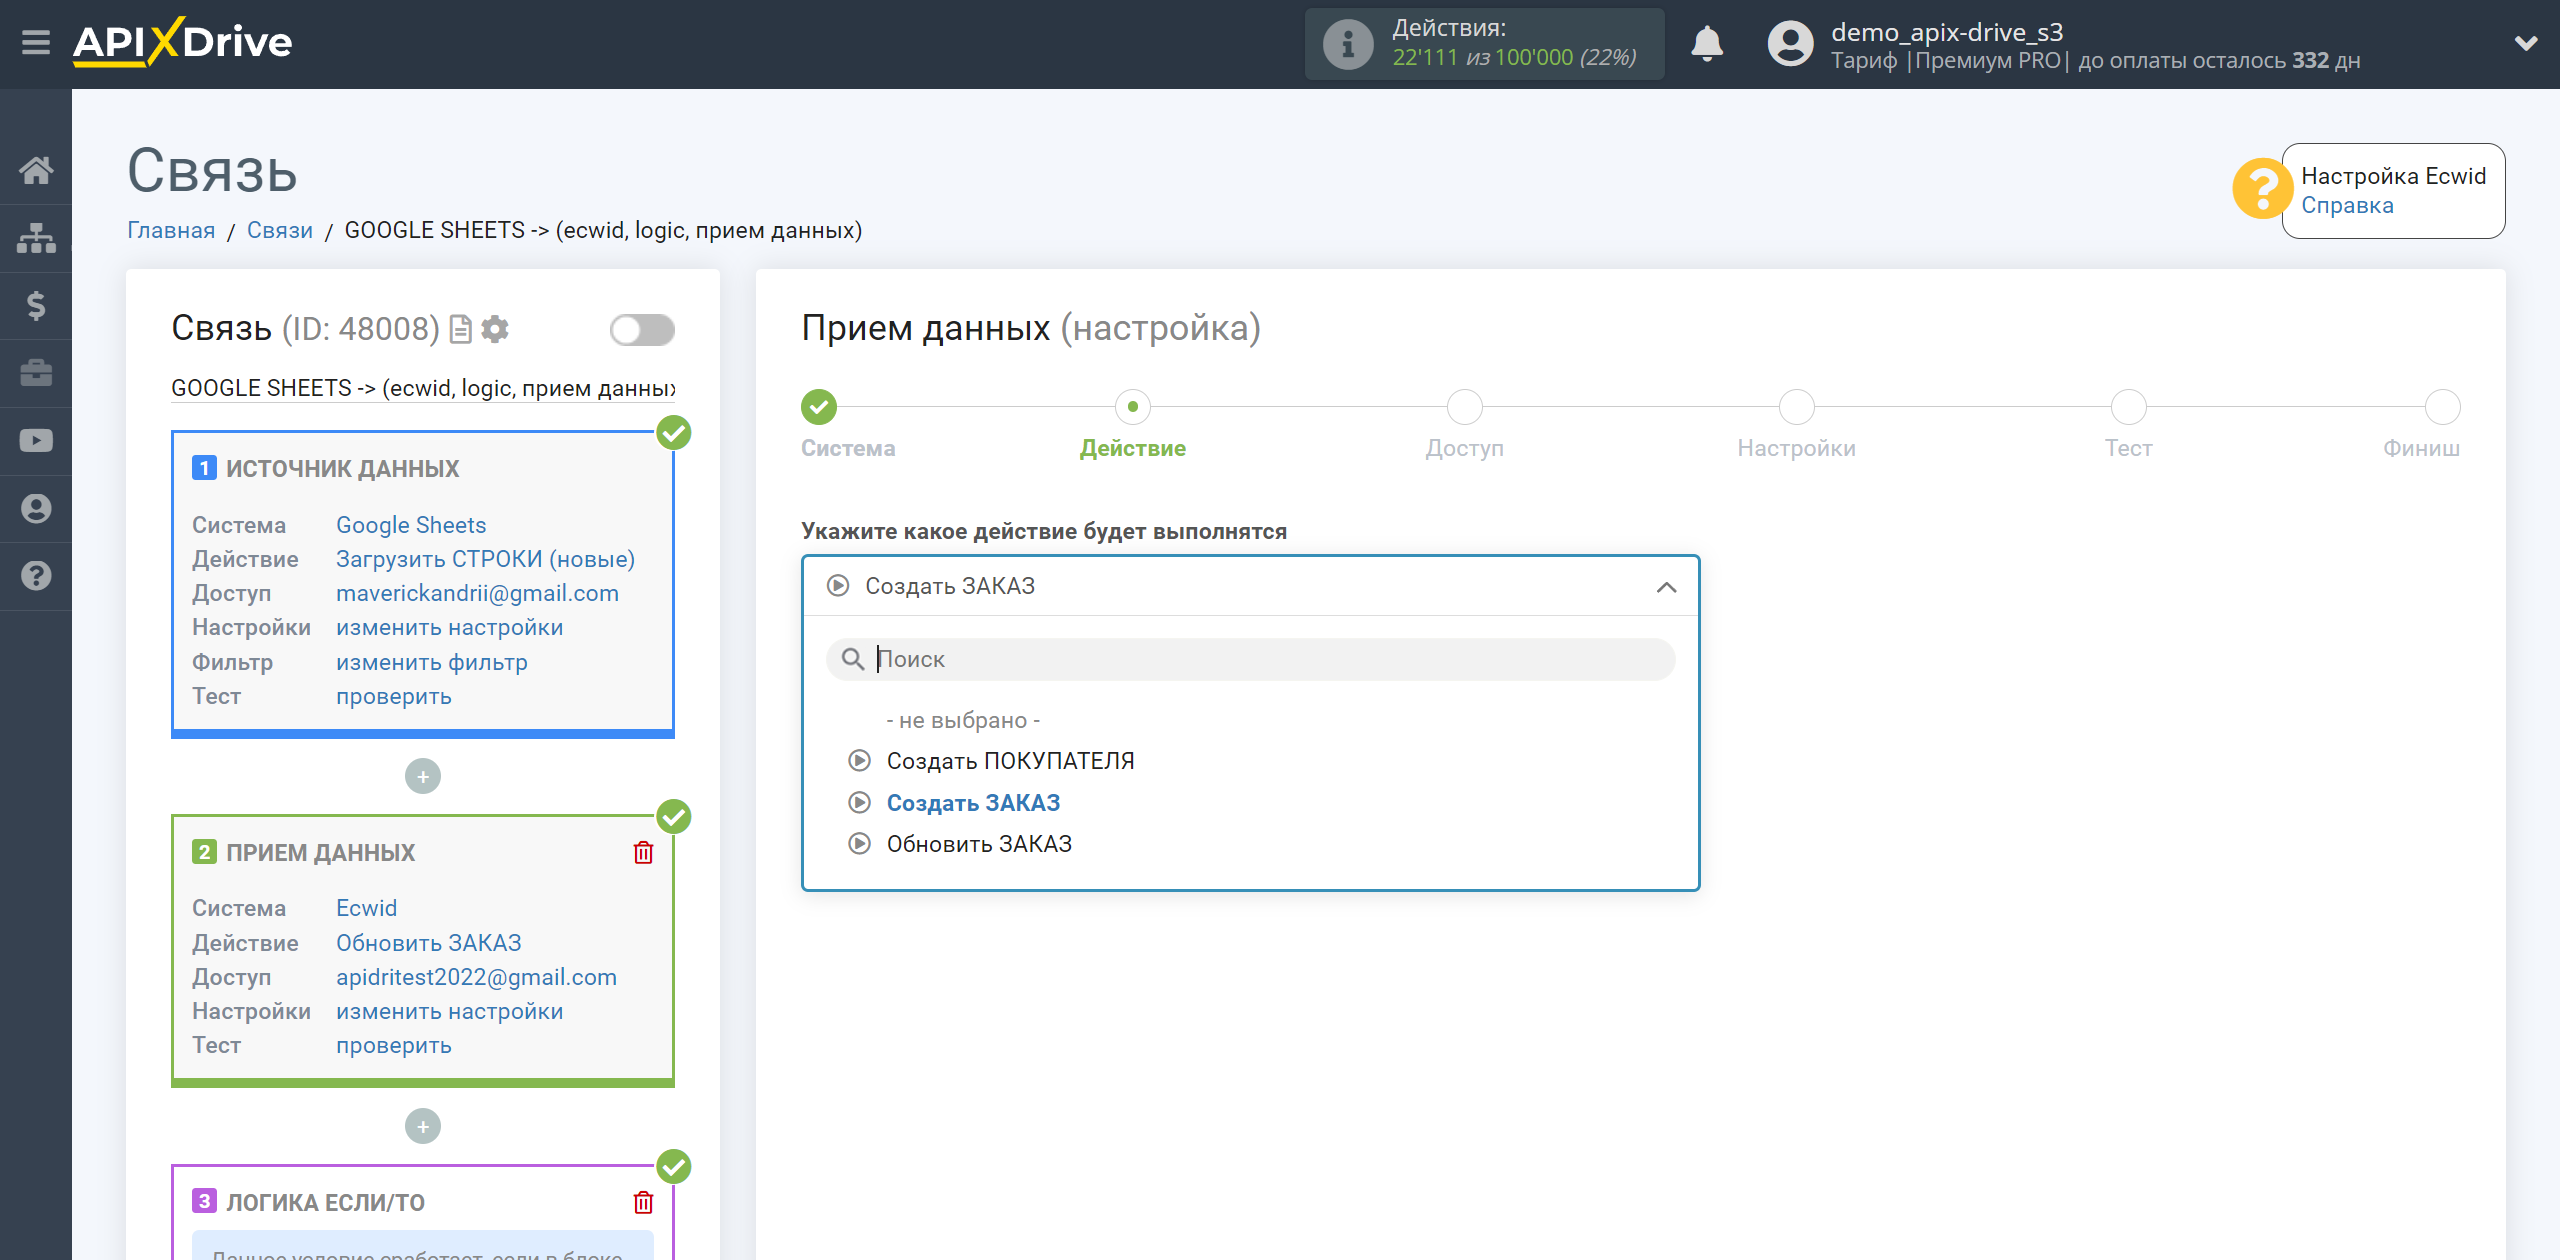
Task: Go to Доступ step
Action: pos(1464,407)
